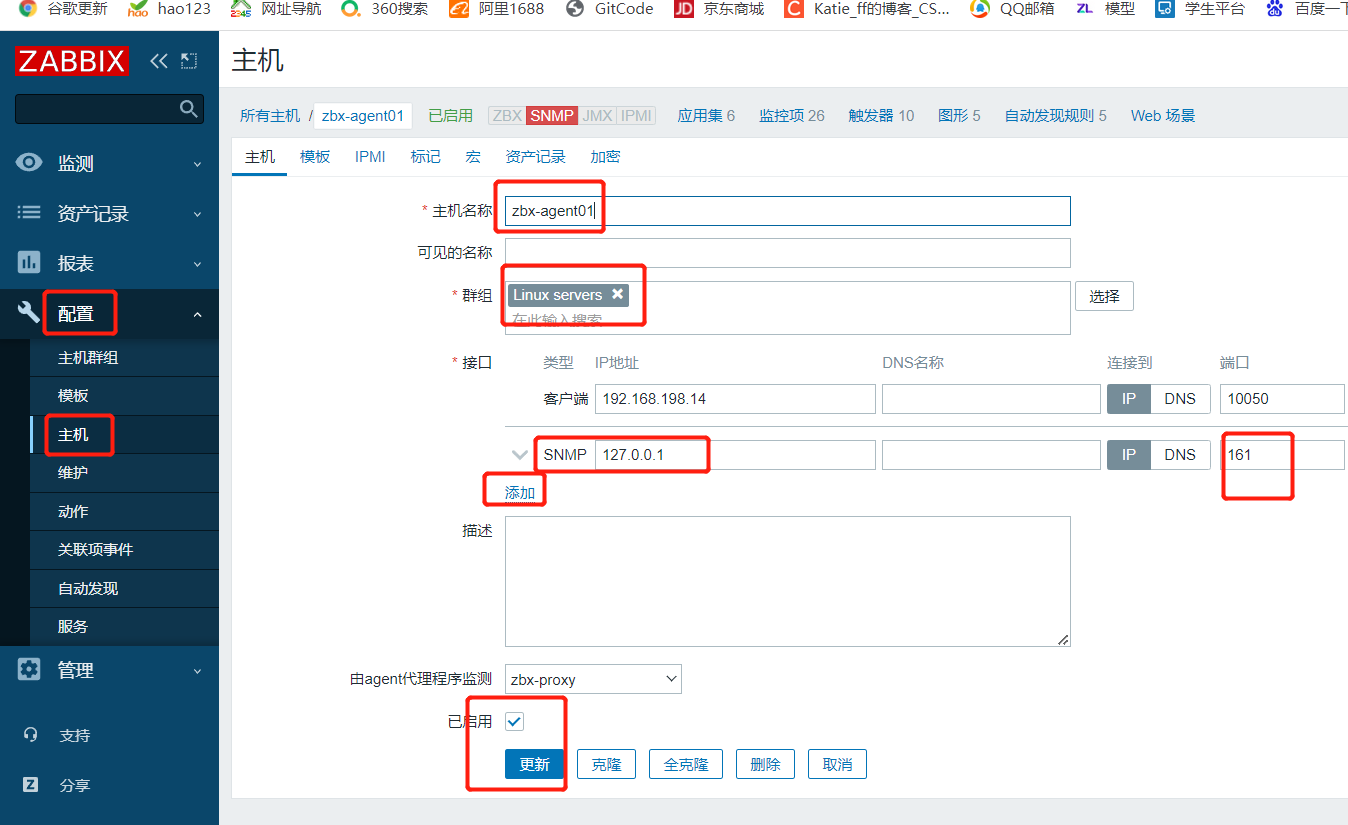1348x825 pixels.
Task: Click the 报表 chart icon
Action: point(29,263)
